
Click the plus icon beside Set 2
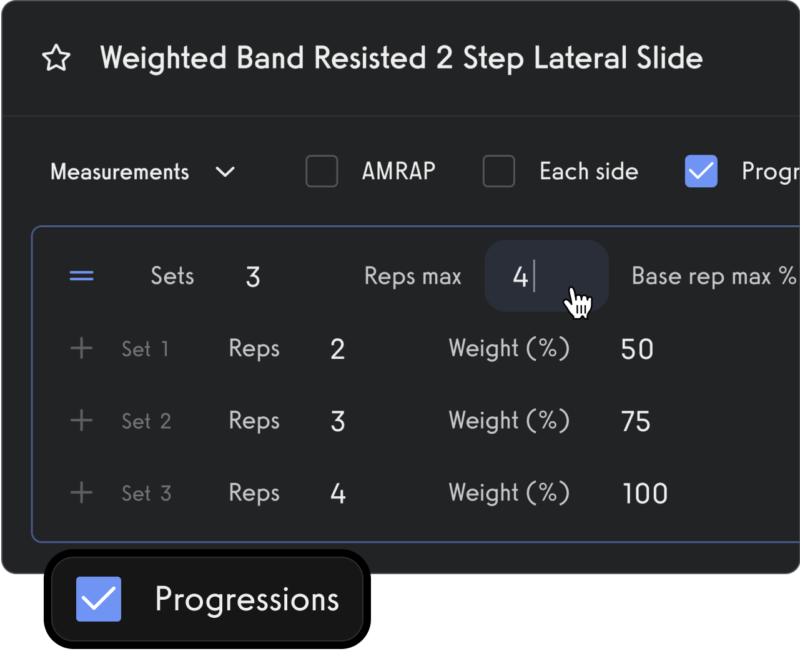point(81,420)
